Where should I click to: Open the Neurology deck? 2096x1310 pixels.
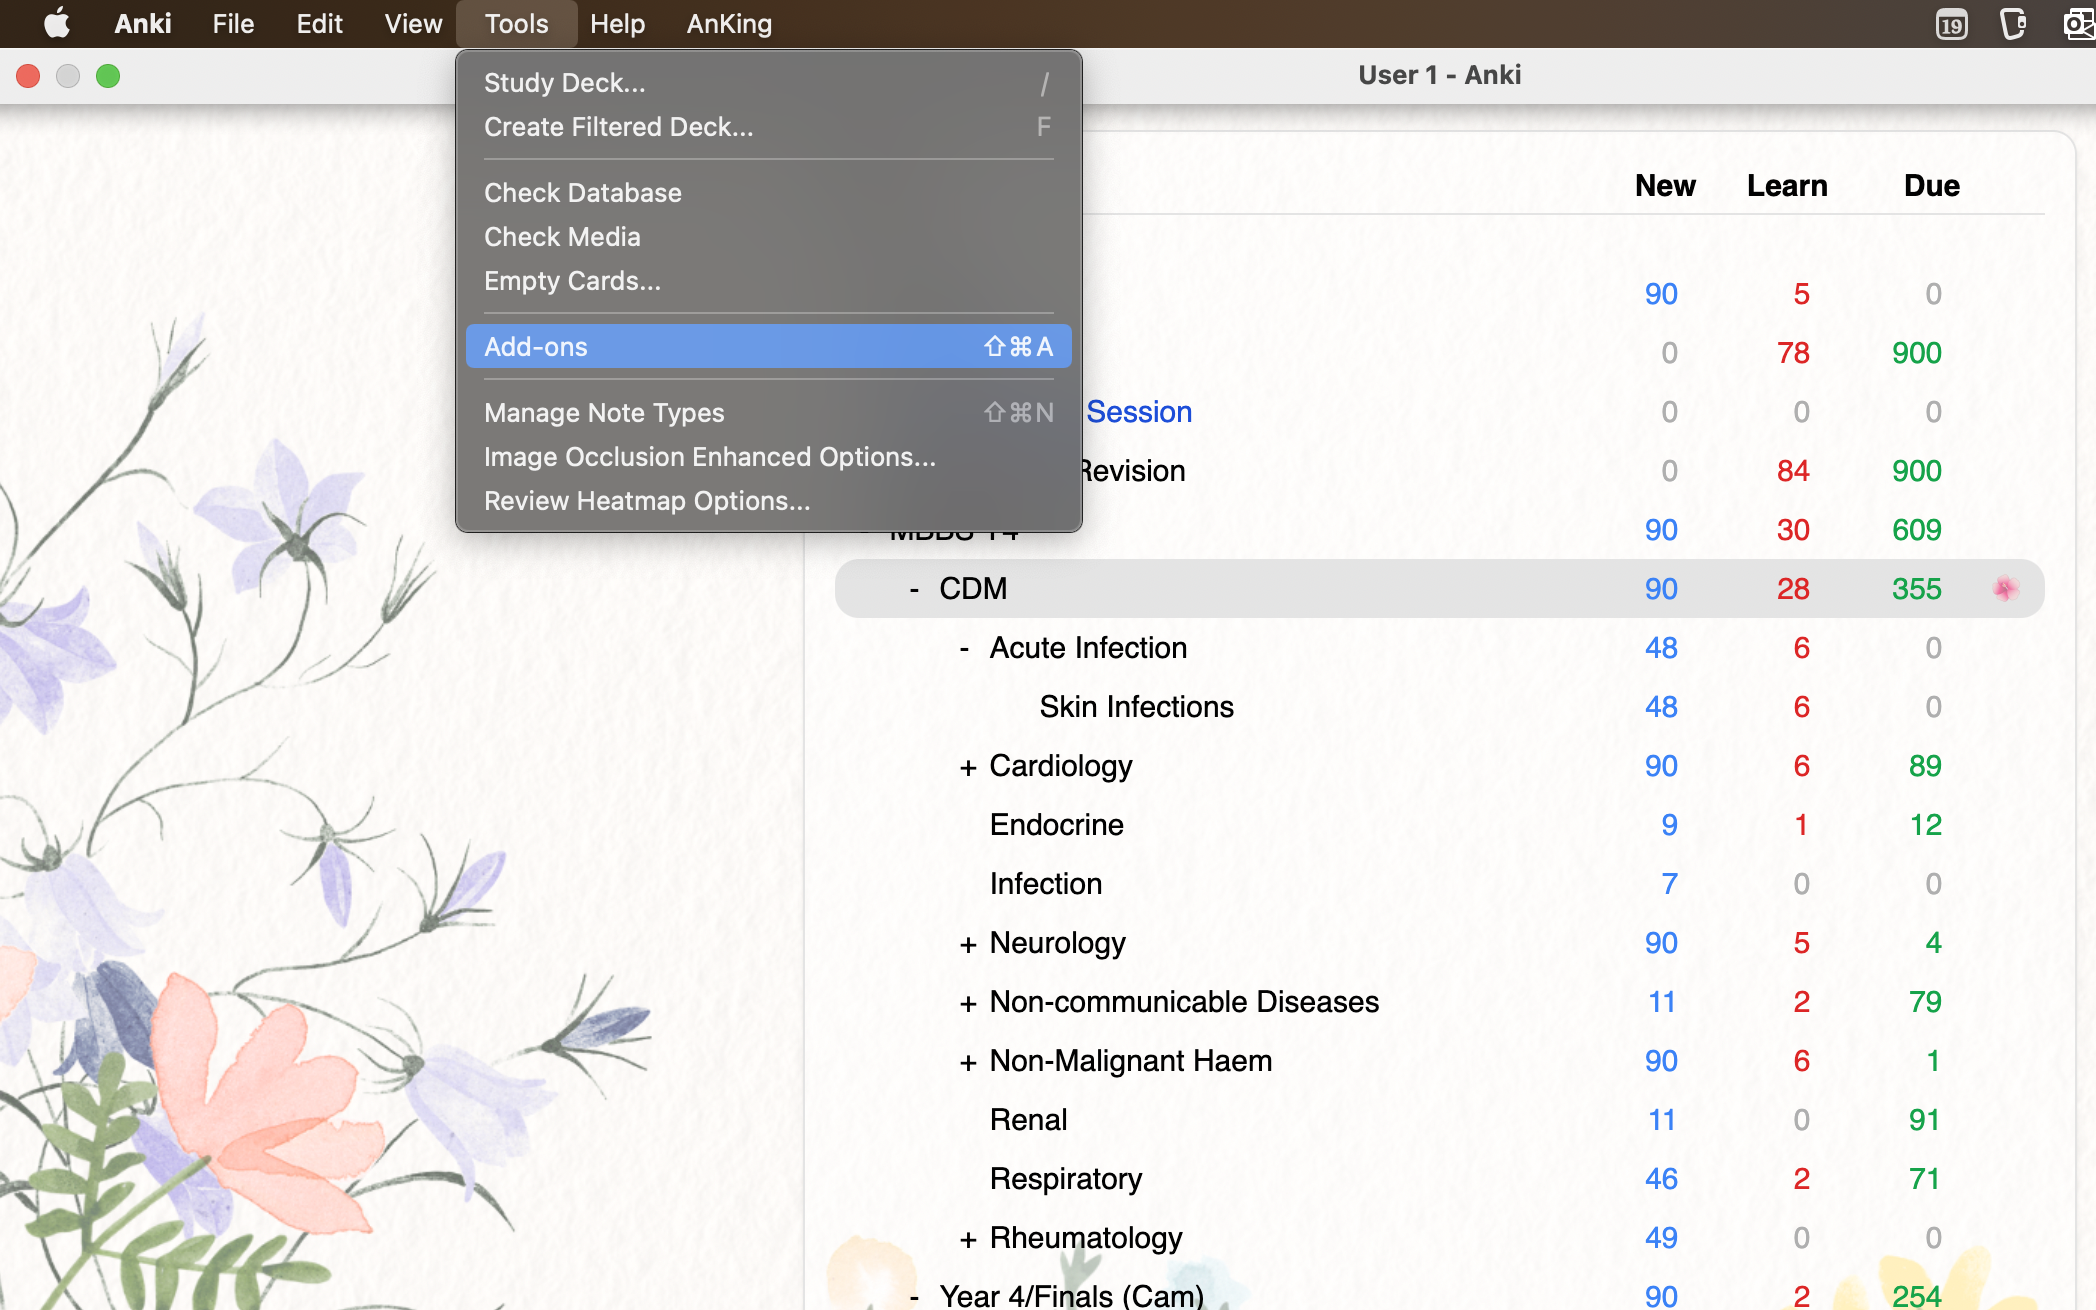tap(1057, 943)
